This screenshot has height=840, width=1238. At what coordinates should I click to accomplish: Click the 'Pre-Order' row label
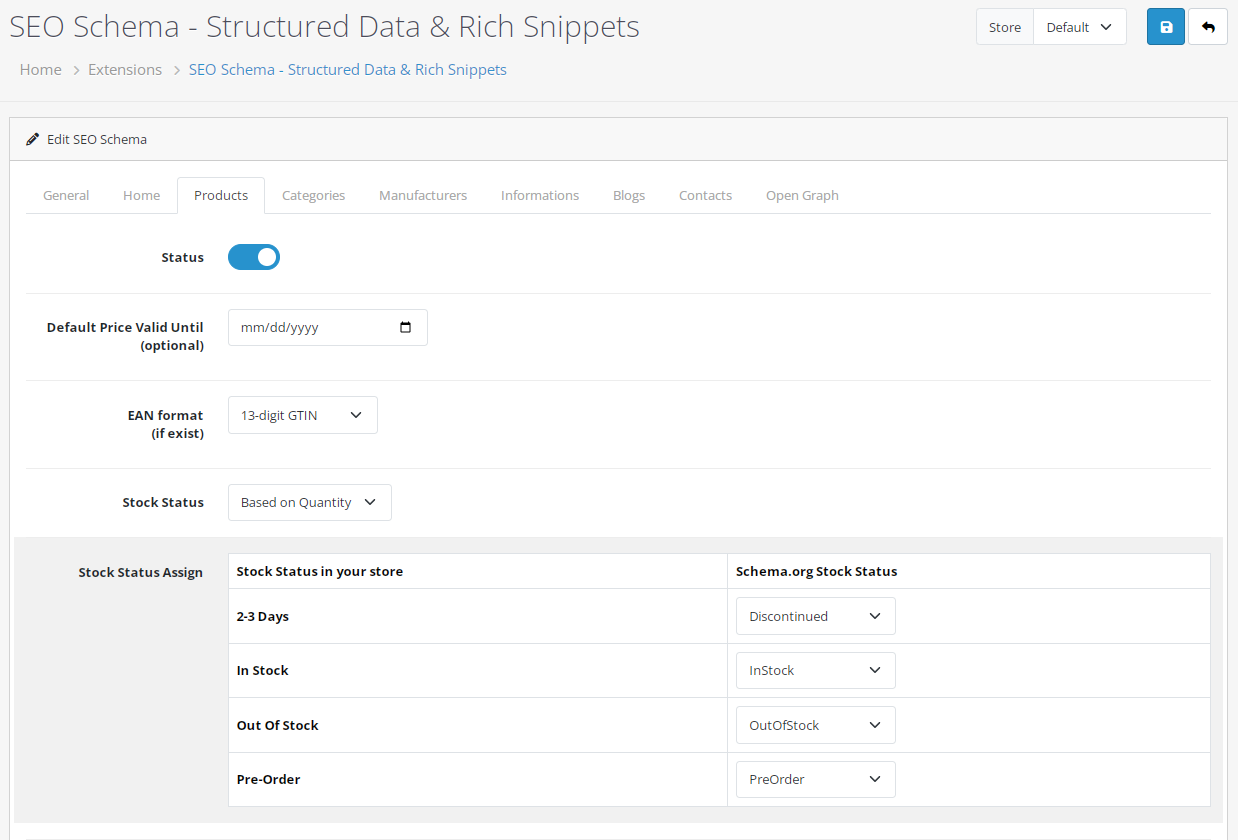pos(269,779)
